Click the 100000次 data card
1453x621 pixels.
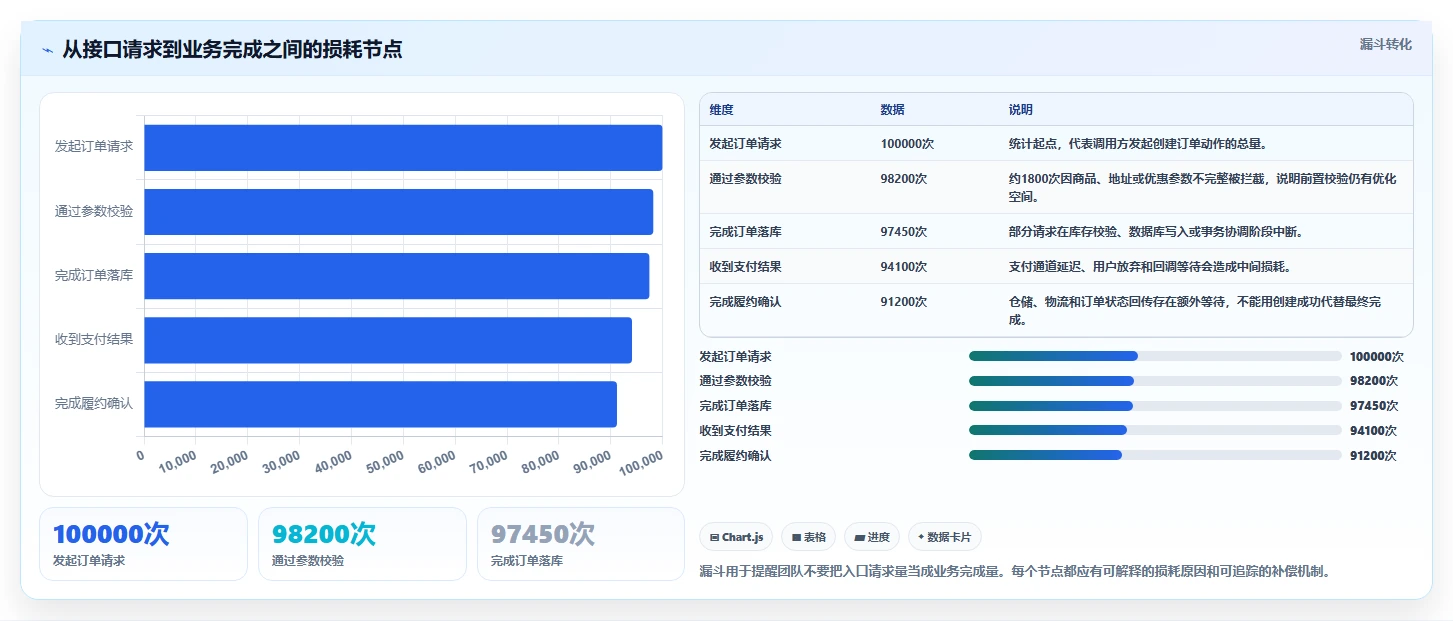coord(143,544)
